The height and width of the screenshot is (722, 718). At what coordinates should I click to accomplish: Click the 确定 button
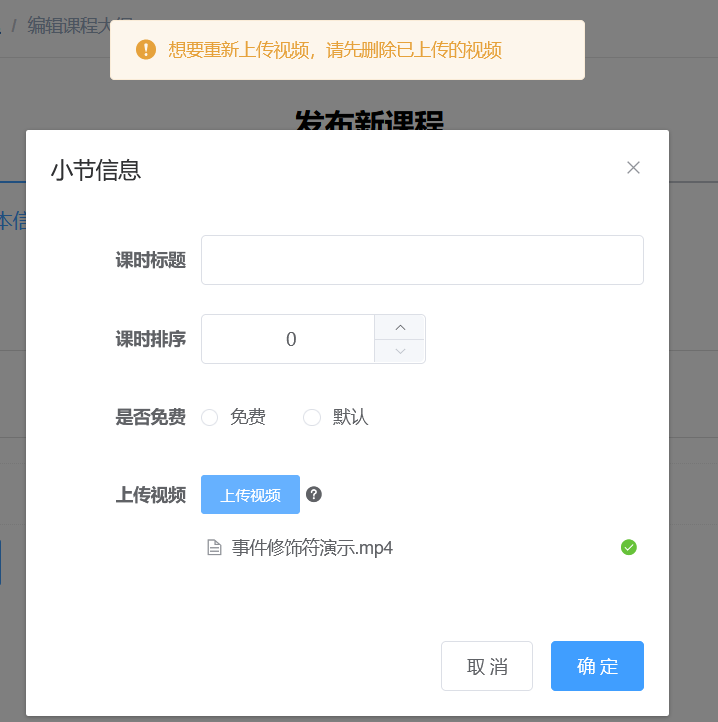point(597,666)
